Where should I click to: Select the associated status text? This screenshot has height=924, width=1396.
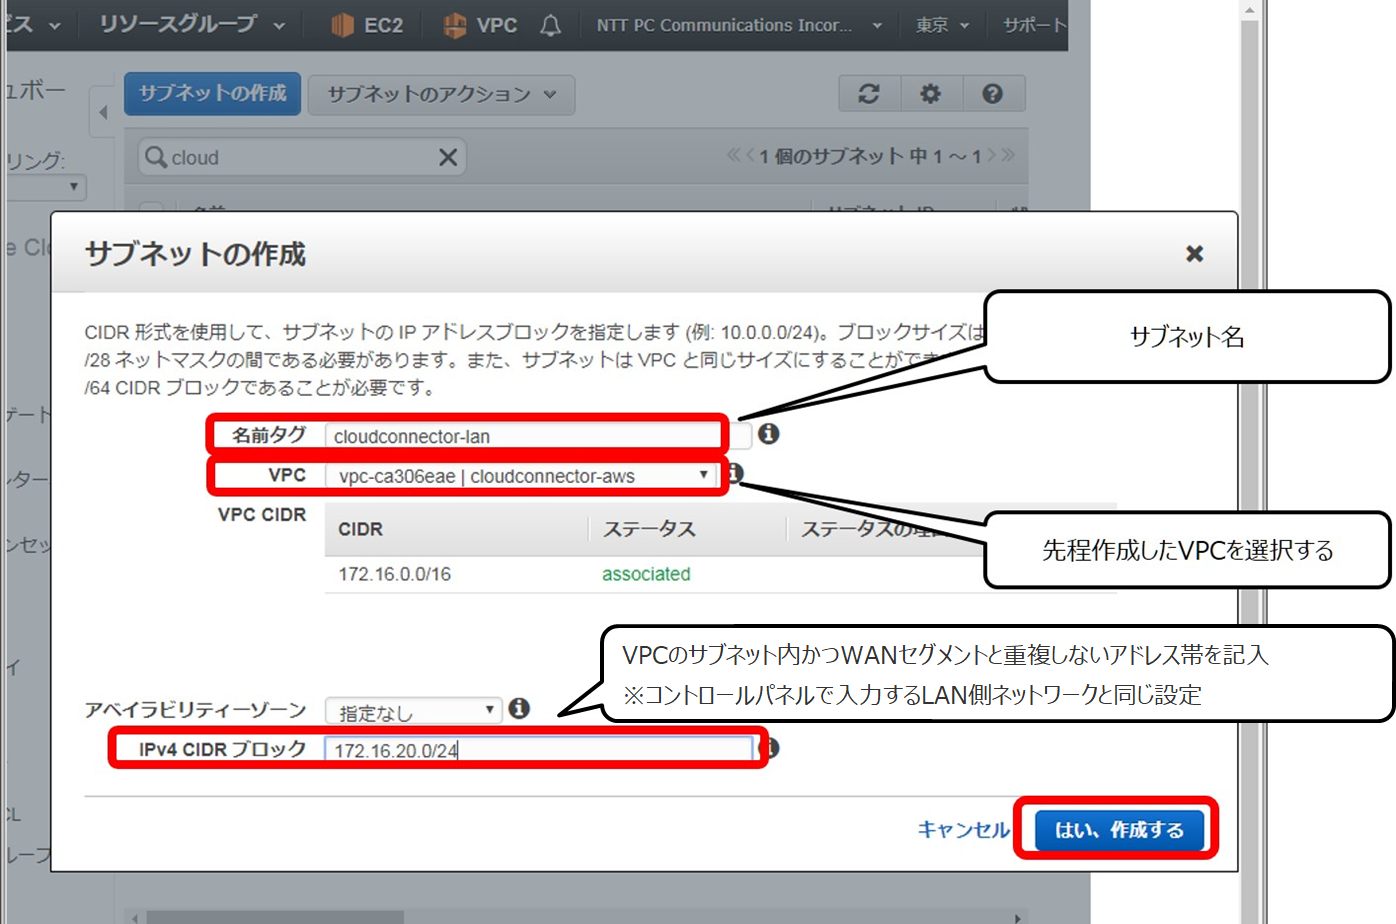(x=646, y=574)
